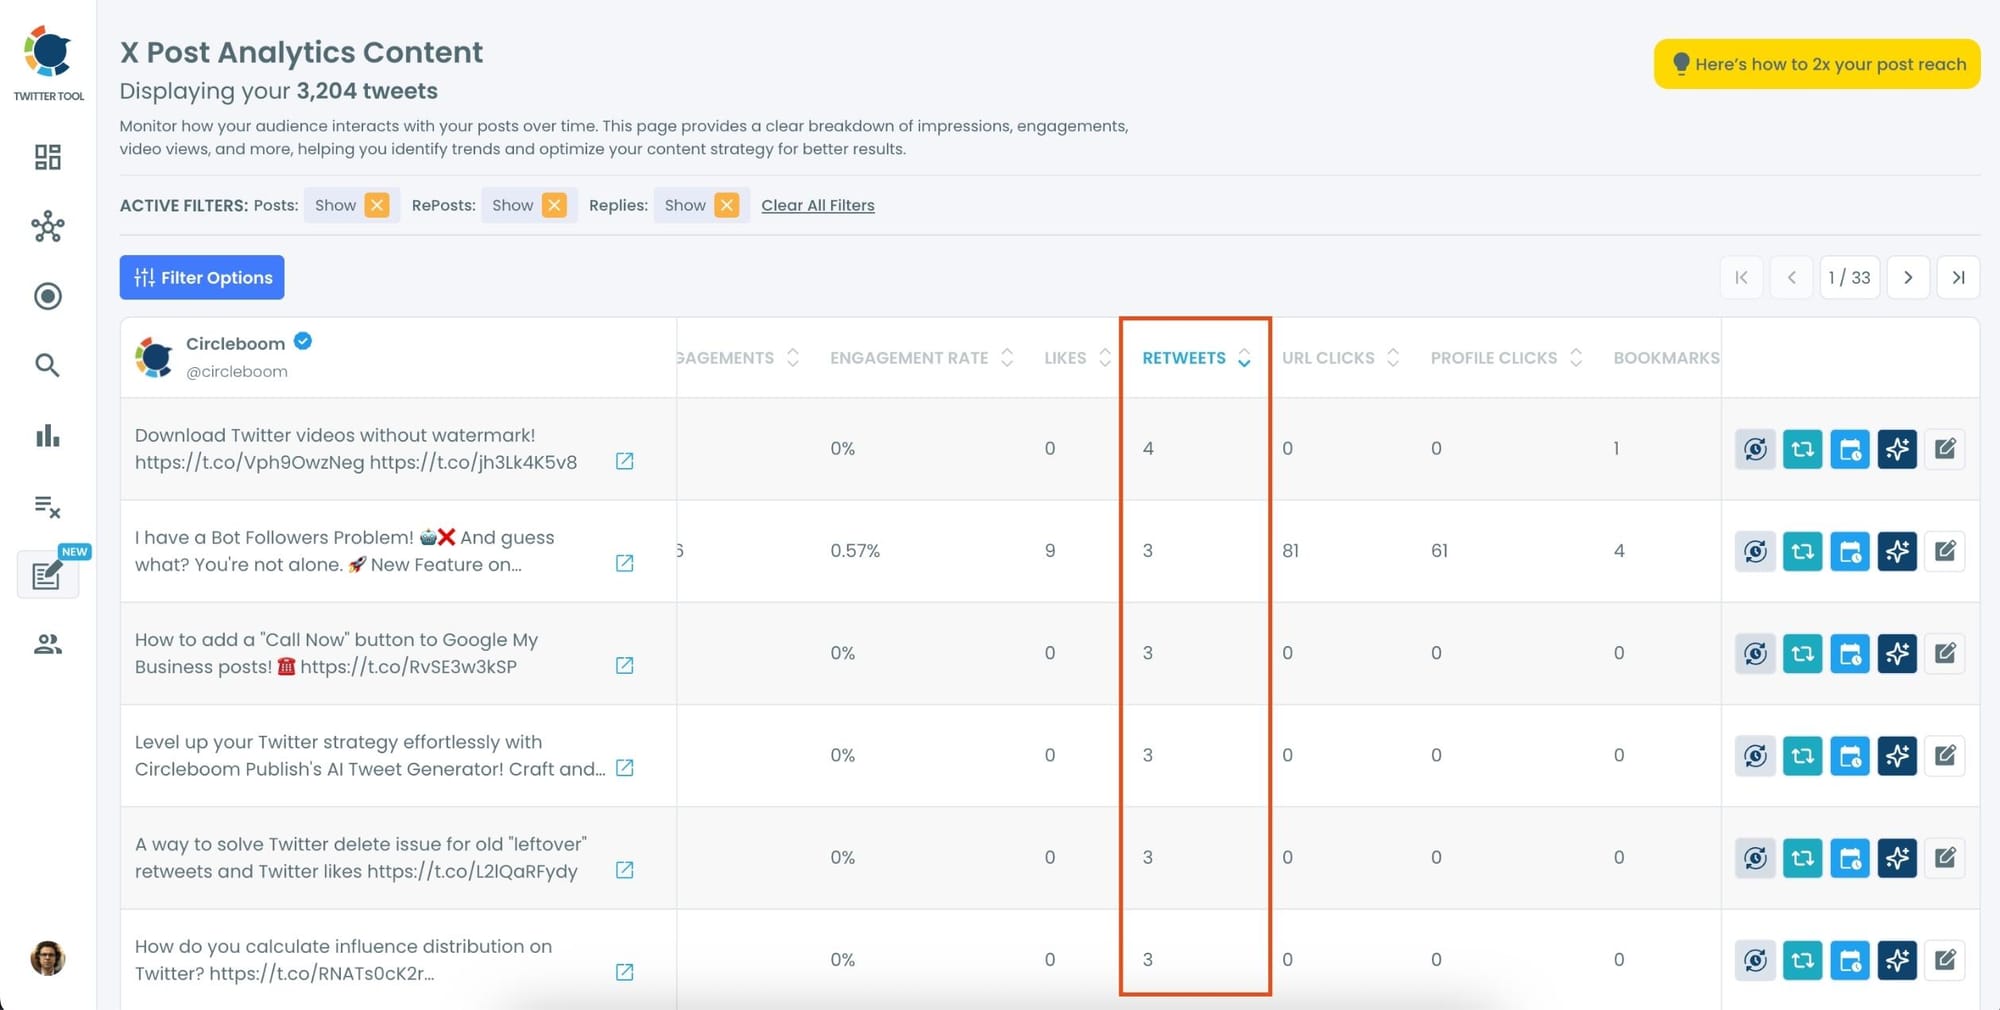This screenshot has width=2000, height=1010.
Task: Click the 81 URL clicks value
Action: pyautogui.click(x=1291, y=551)
